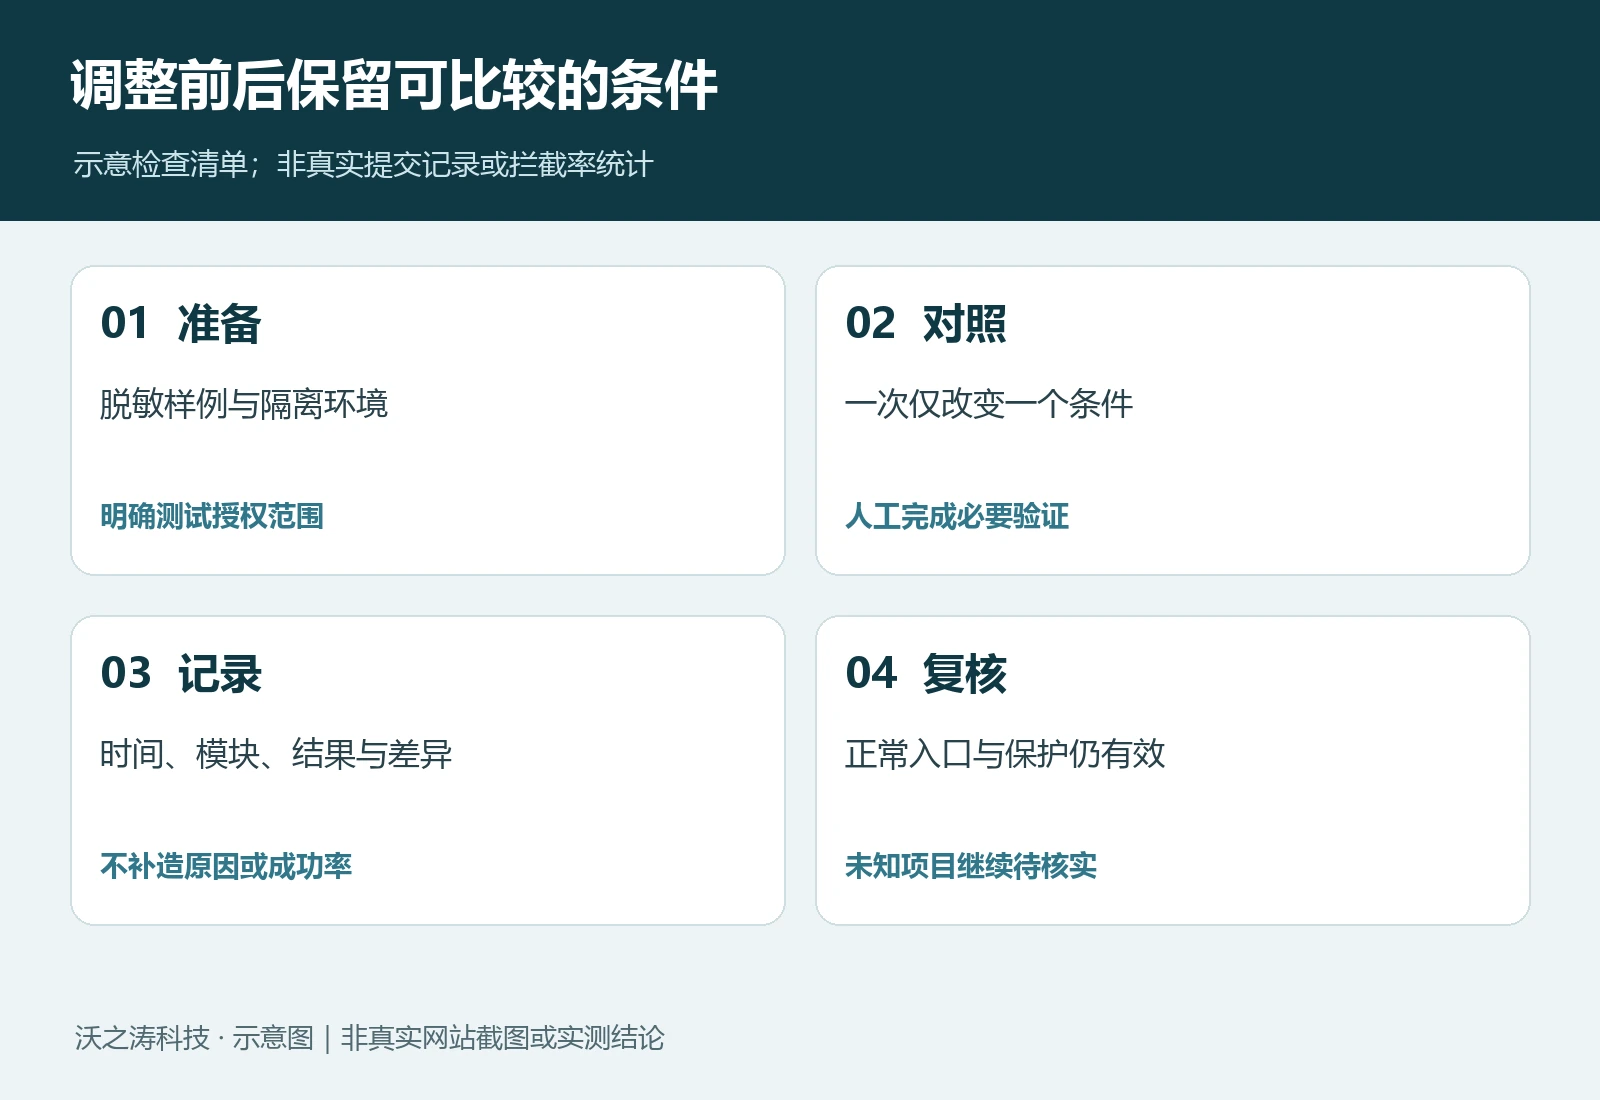Click the footer text 沃之涛科技 · 示意图
Viewport: 1600px width, 1100px height.
coord(194,1038)
